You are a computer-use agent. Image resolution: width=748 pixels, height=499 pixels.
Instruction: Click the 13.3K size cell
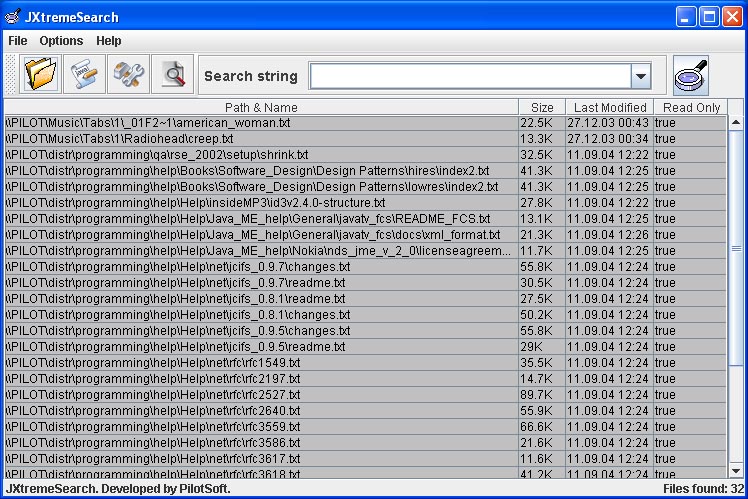tap(542, 139)
